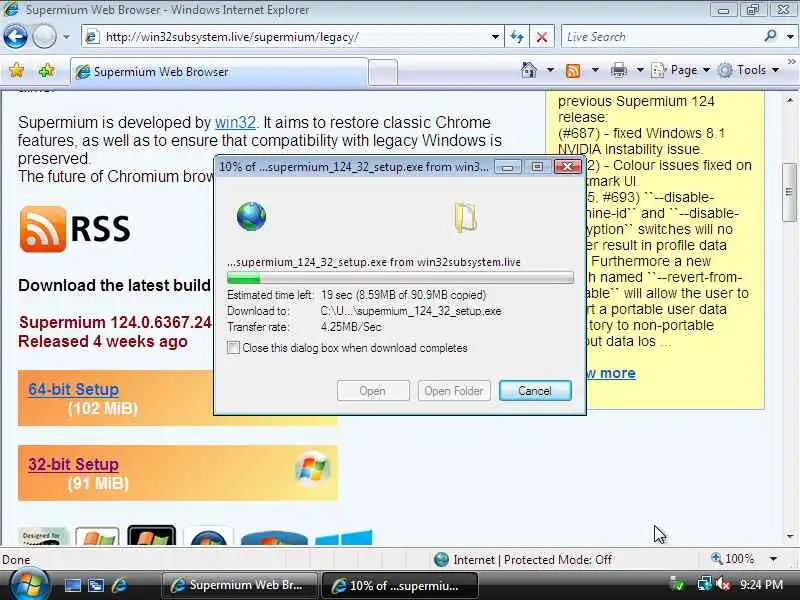Click 'Transfer rate' value 4.25MB/Sec
The width and height of the screenshot is (800, 600).
pos(351,327)
